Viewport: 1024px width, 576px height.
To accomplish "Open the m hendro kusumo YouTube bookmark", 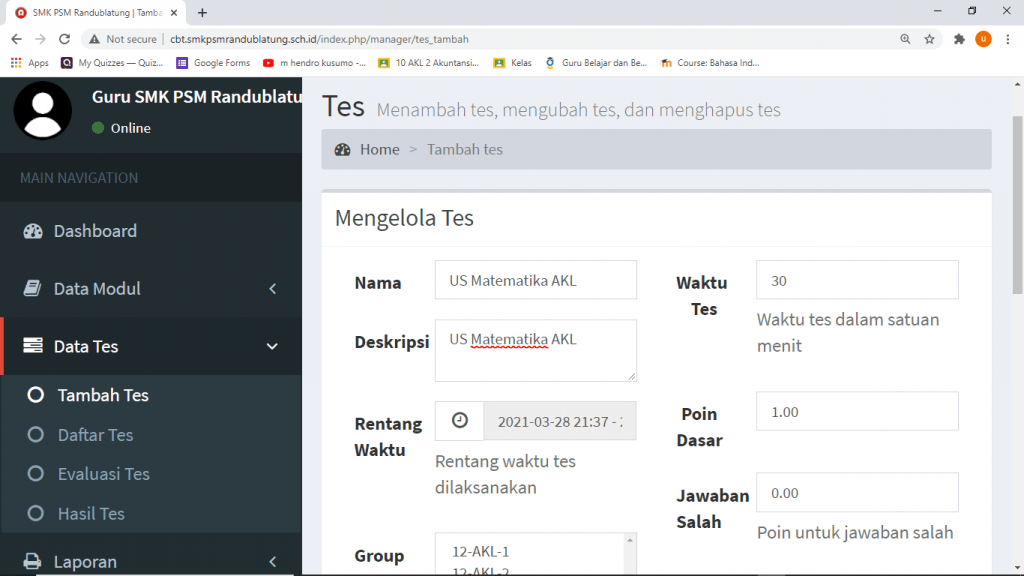I will tap(314, 63).
